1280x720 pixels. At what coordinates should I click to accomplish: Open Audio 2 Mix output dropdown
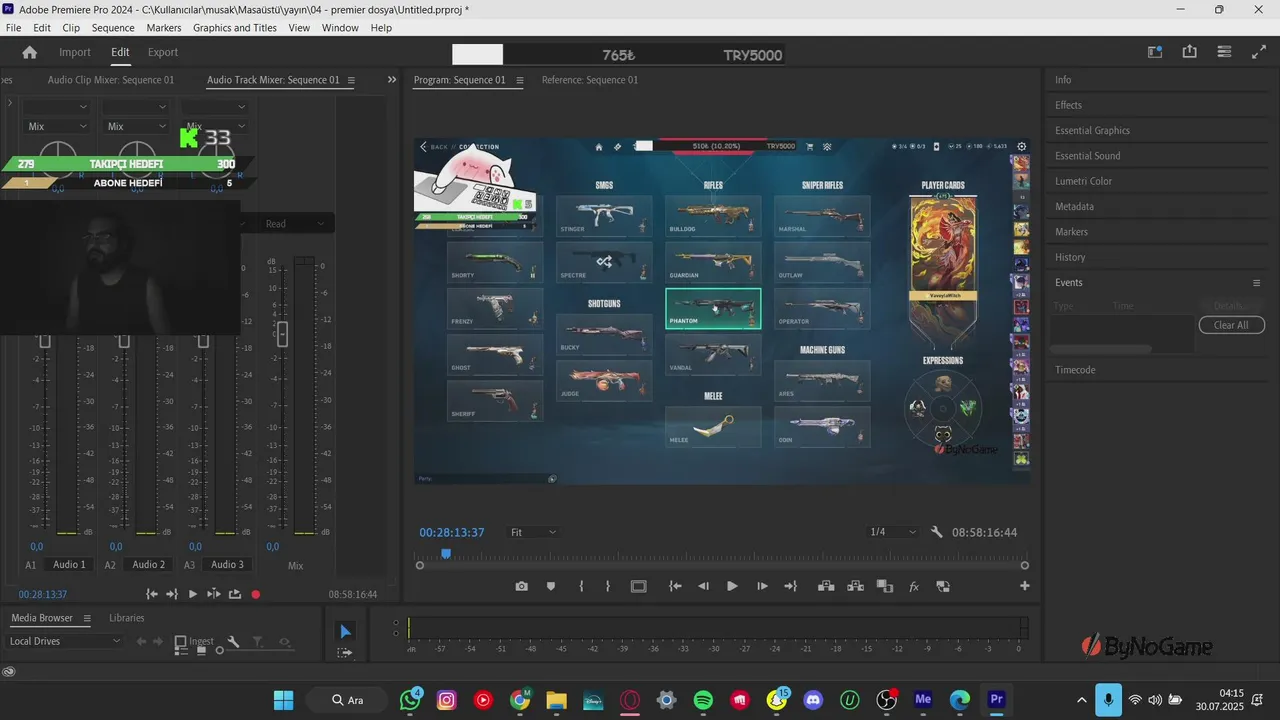pyautogui.click(x=136, y=126)
